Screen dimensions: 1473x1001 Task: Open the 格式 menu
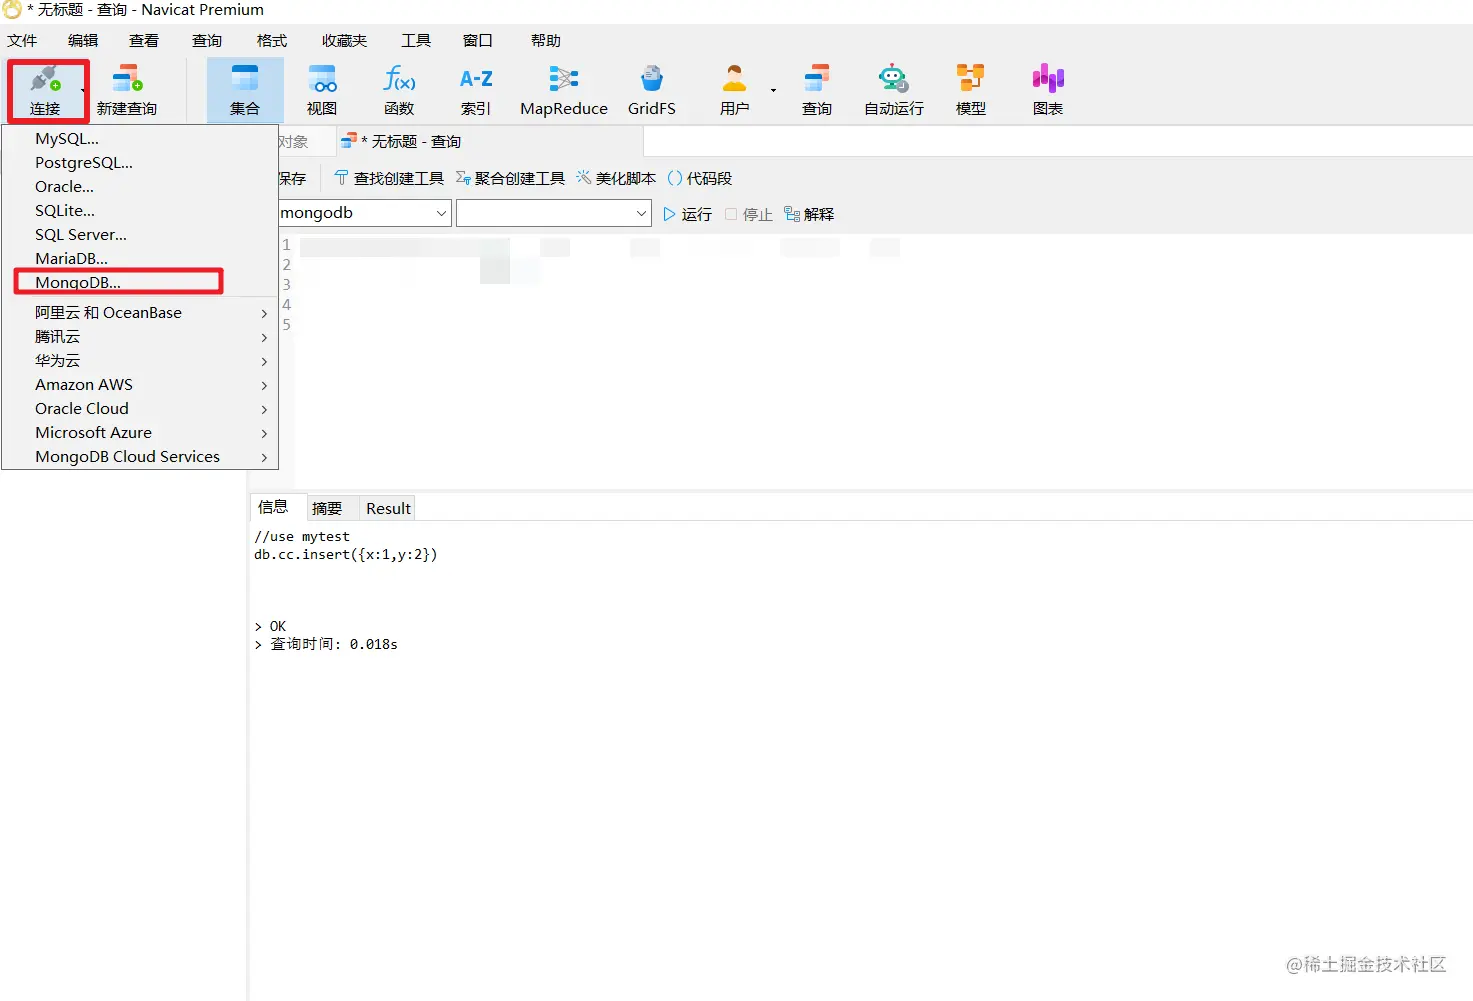[272, 40]
